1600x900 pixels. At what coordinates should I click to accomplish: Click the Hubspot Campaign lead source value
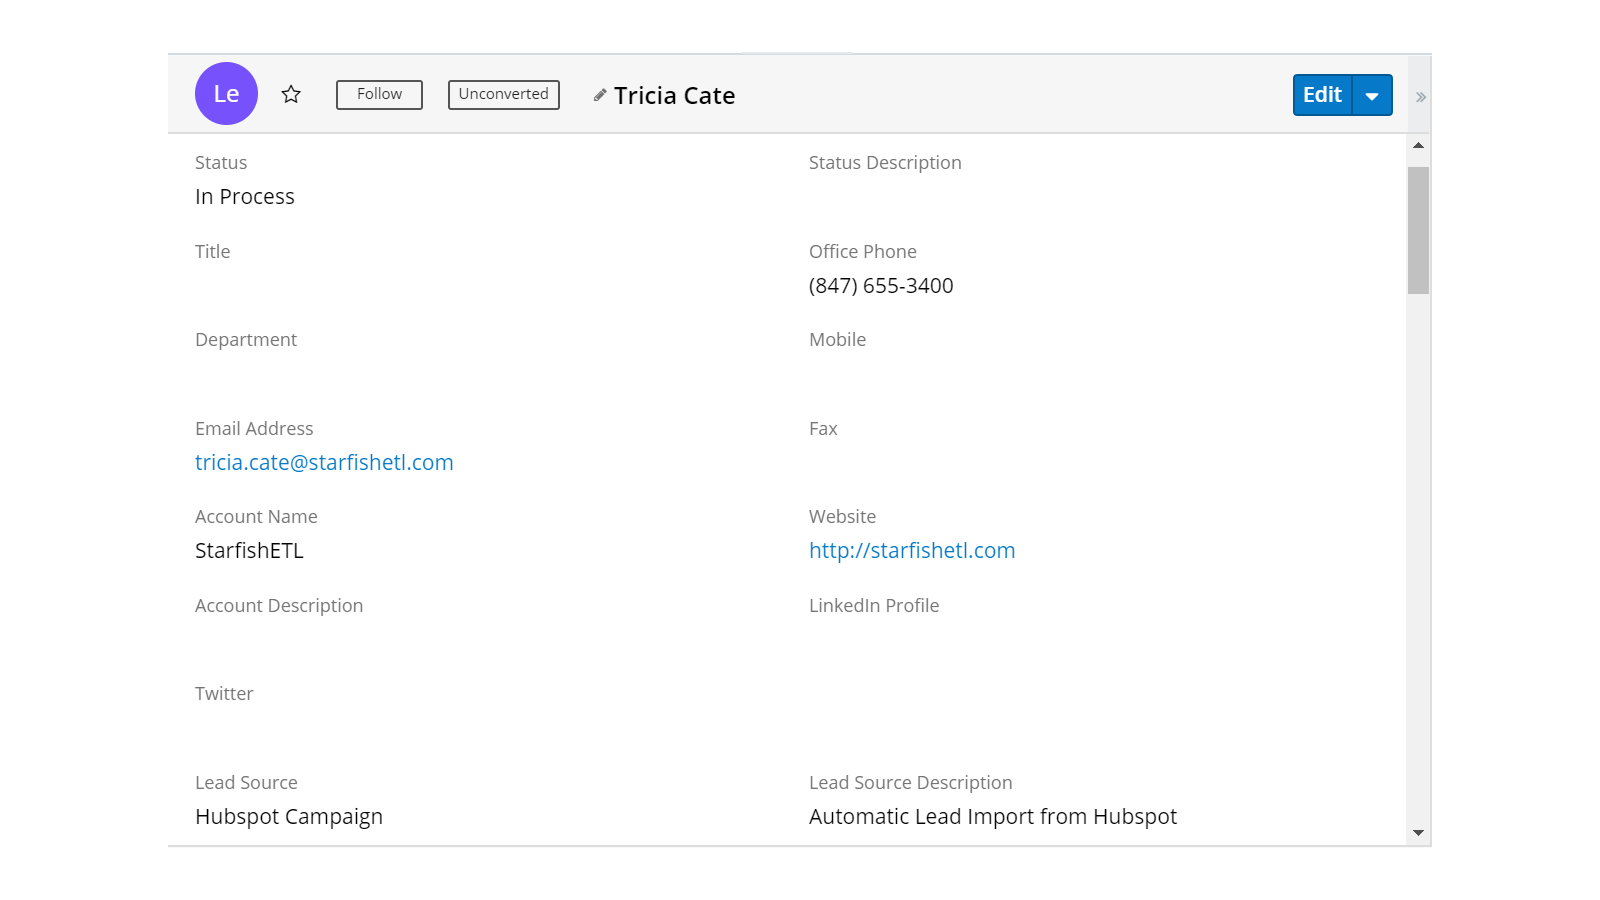[289, 817]
